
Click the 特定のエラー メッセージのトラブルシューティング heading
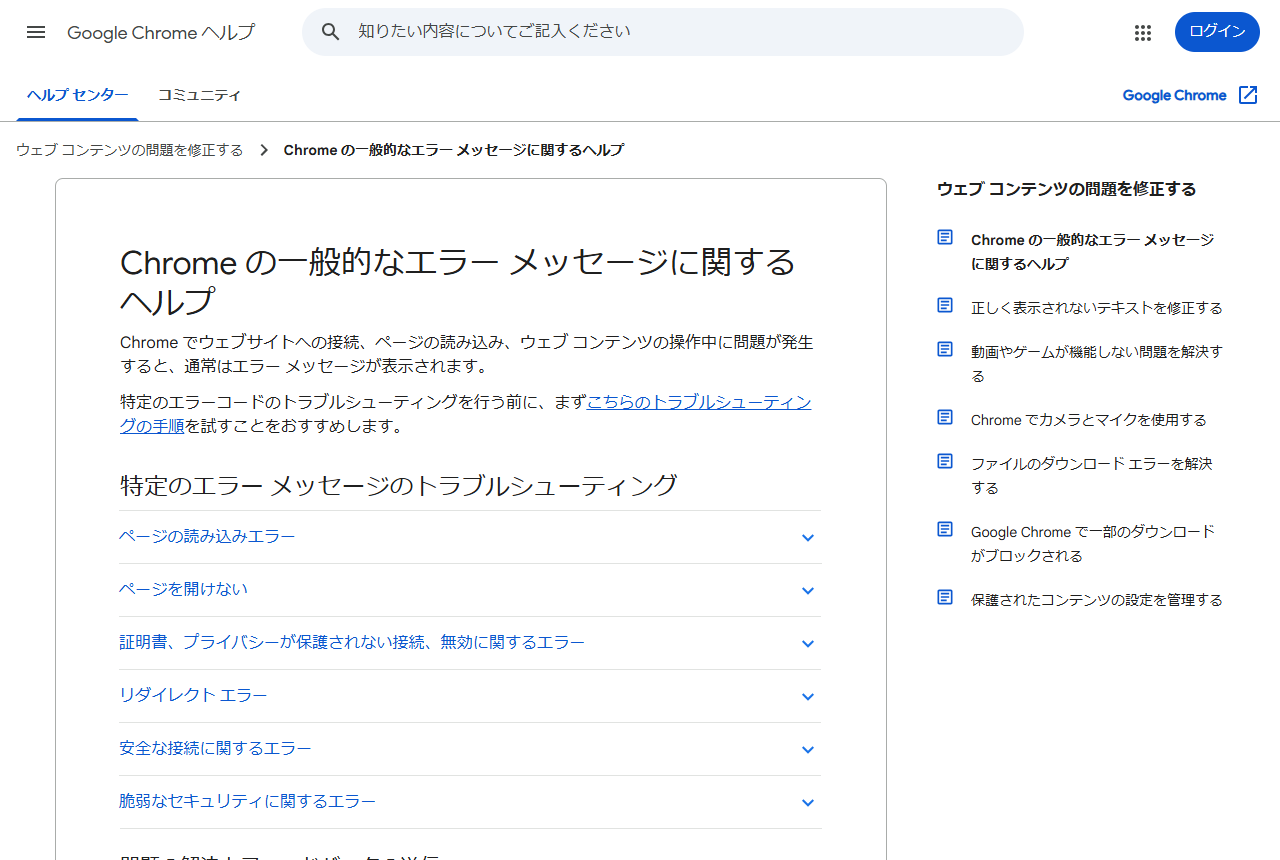pyautogui.click(x=399, y=486)
